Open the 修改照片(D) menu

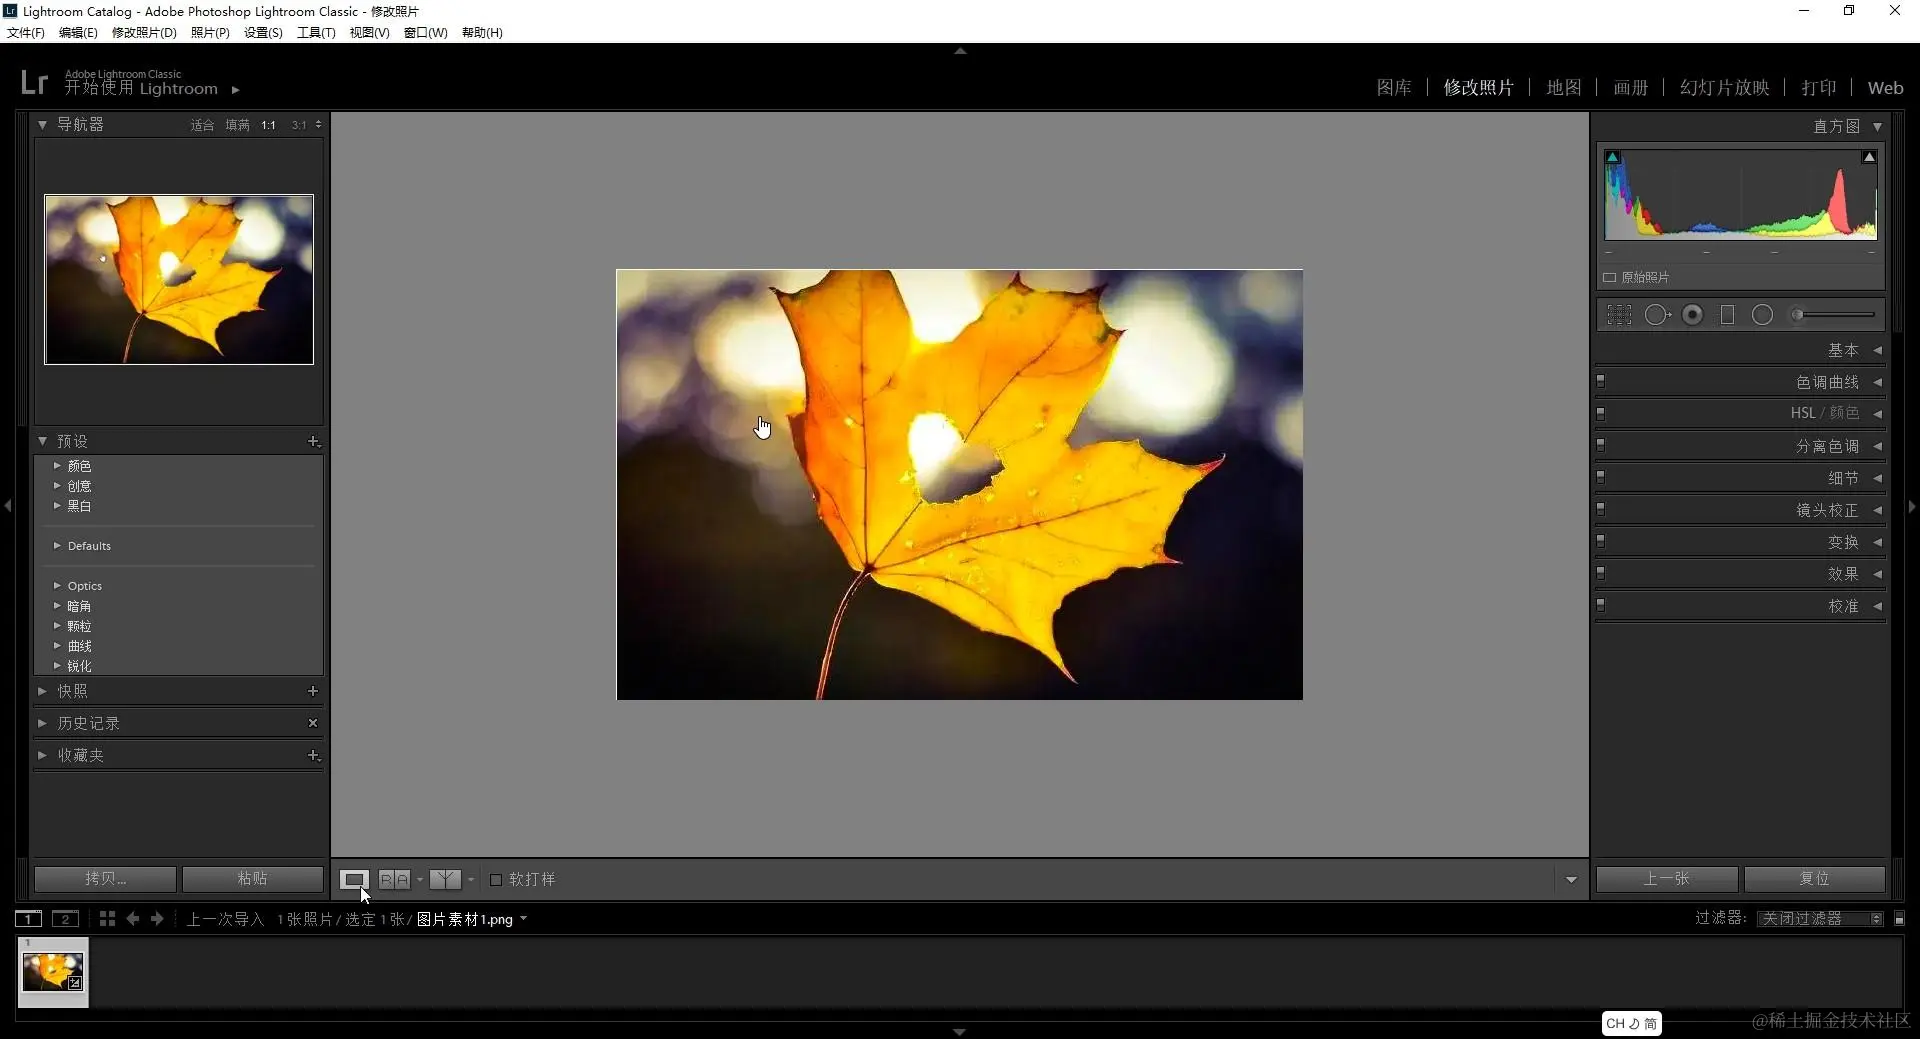[144, 33]
